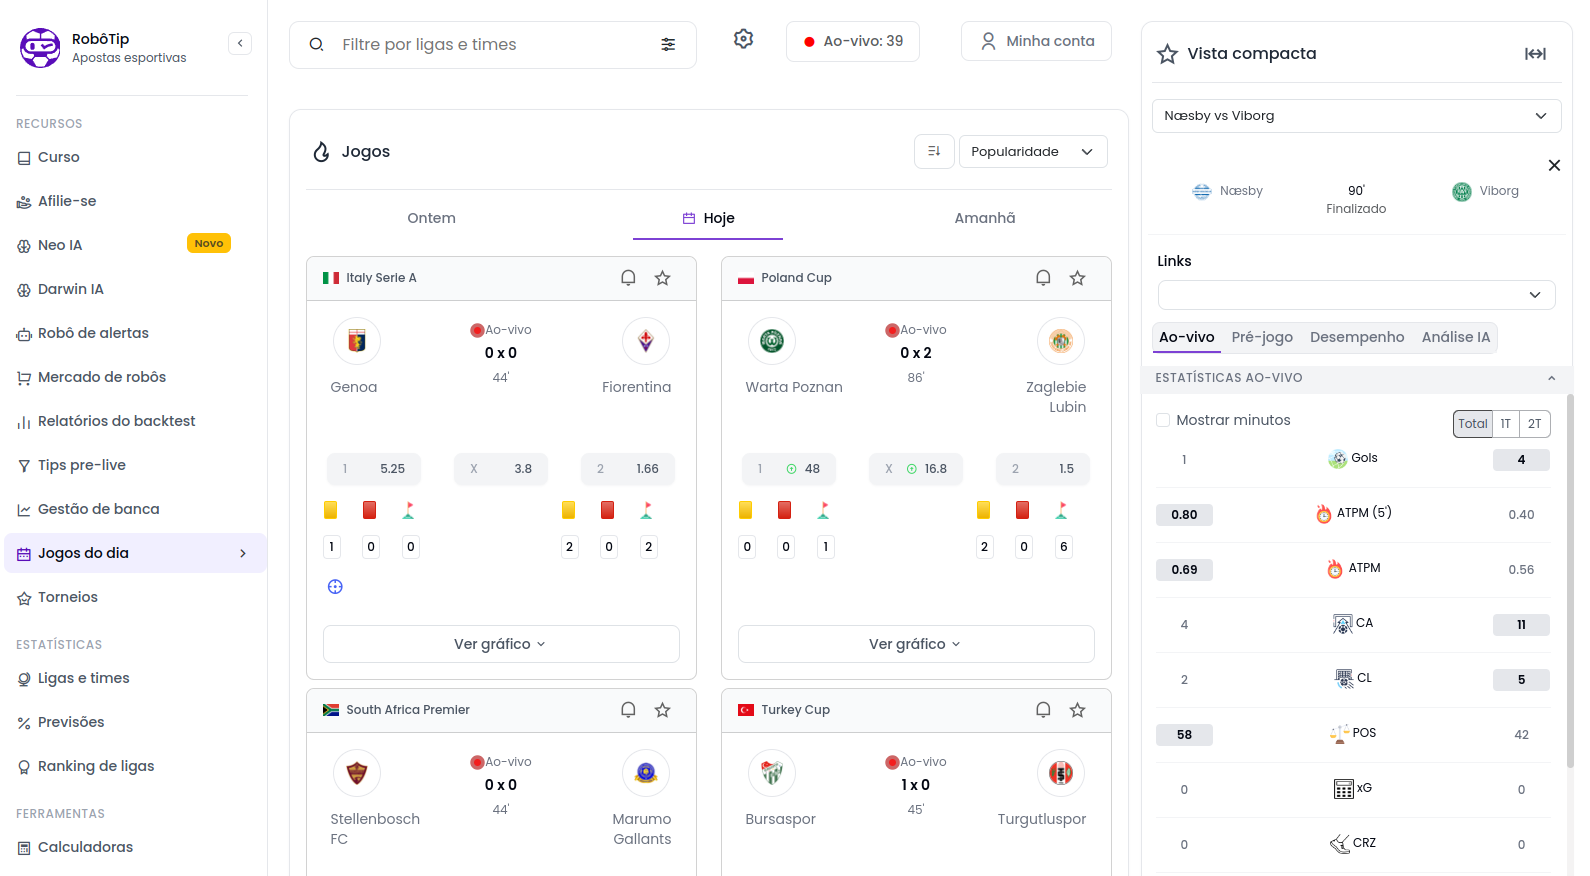Click the target icon under the Genoa stats
Screen dimensions: 1590x876
[335, 587]
